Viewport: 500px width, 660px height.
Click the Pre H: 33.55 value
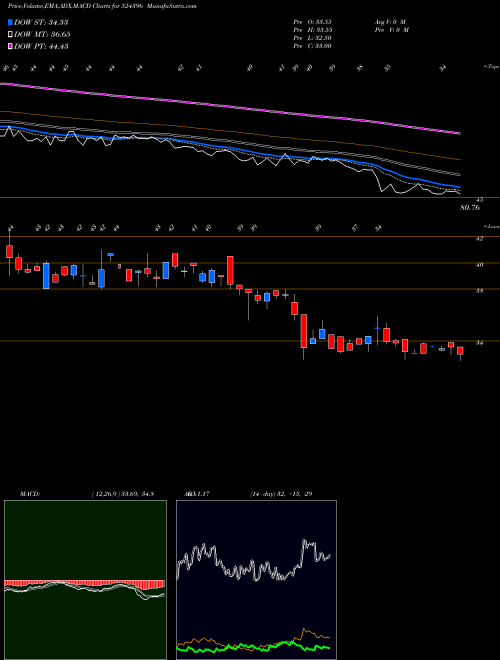coord(313,30)
